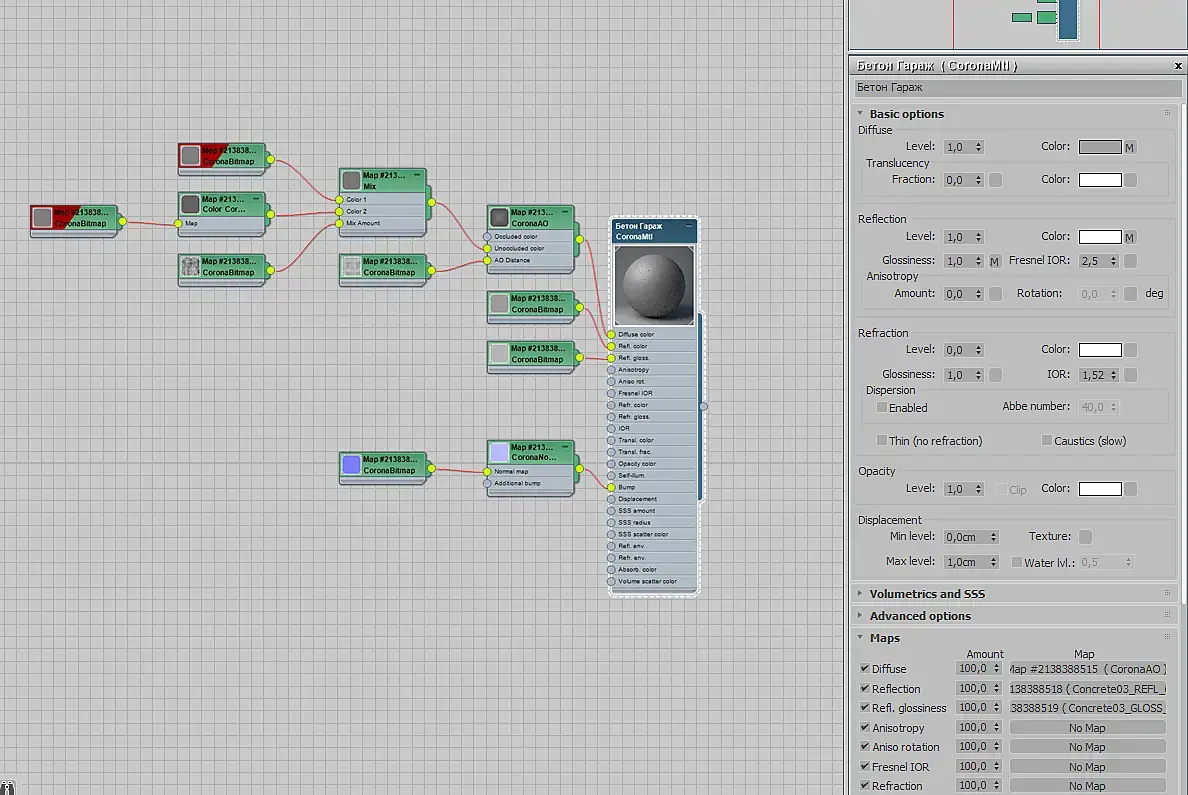Click the Reflection glossiness M map button
Viewport: 1188px width, 795px height.
click(x=995, y=261)
